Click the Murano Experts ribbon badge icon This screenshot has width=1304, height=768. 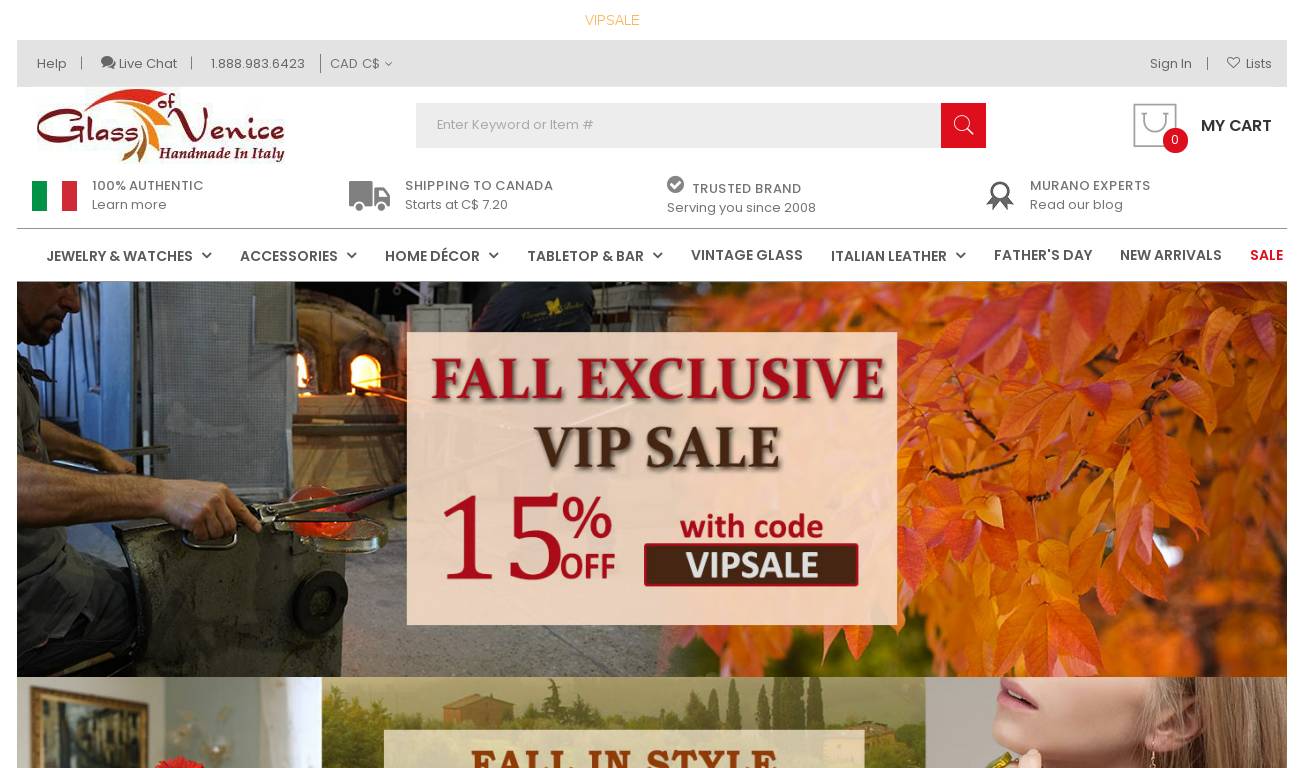click(1000, 195)
